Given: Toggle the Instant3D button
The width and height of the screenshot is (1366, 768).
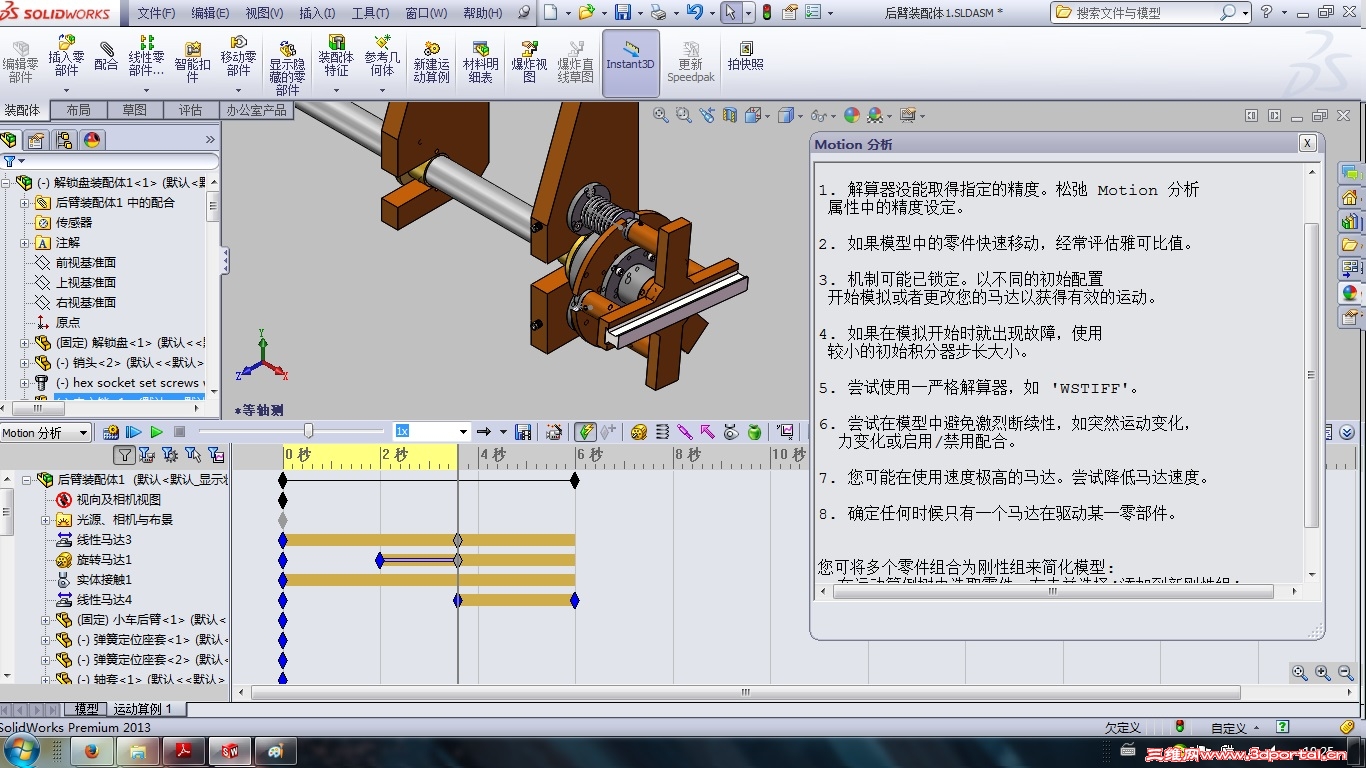Looking at the screenshot, I should (630, 62).
